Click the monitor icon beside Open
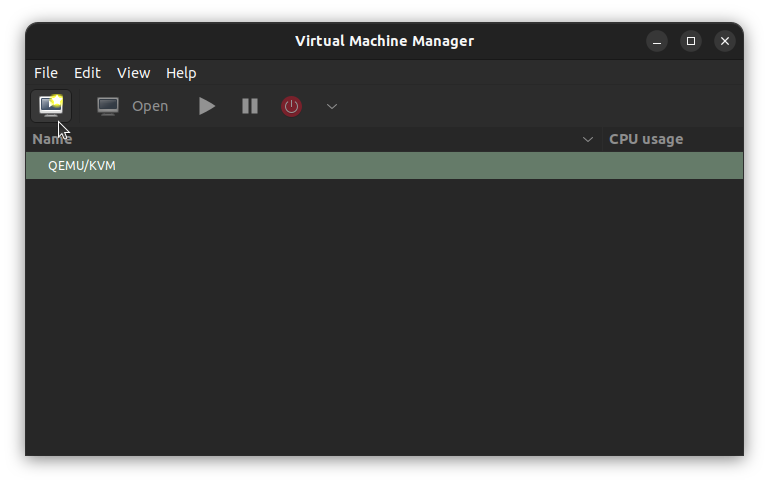 point(108,106)
